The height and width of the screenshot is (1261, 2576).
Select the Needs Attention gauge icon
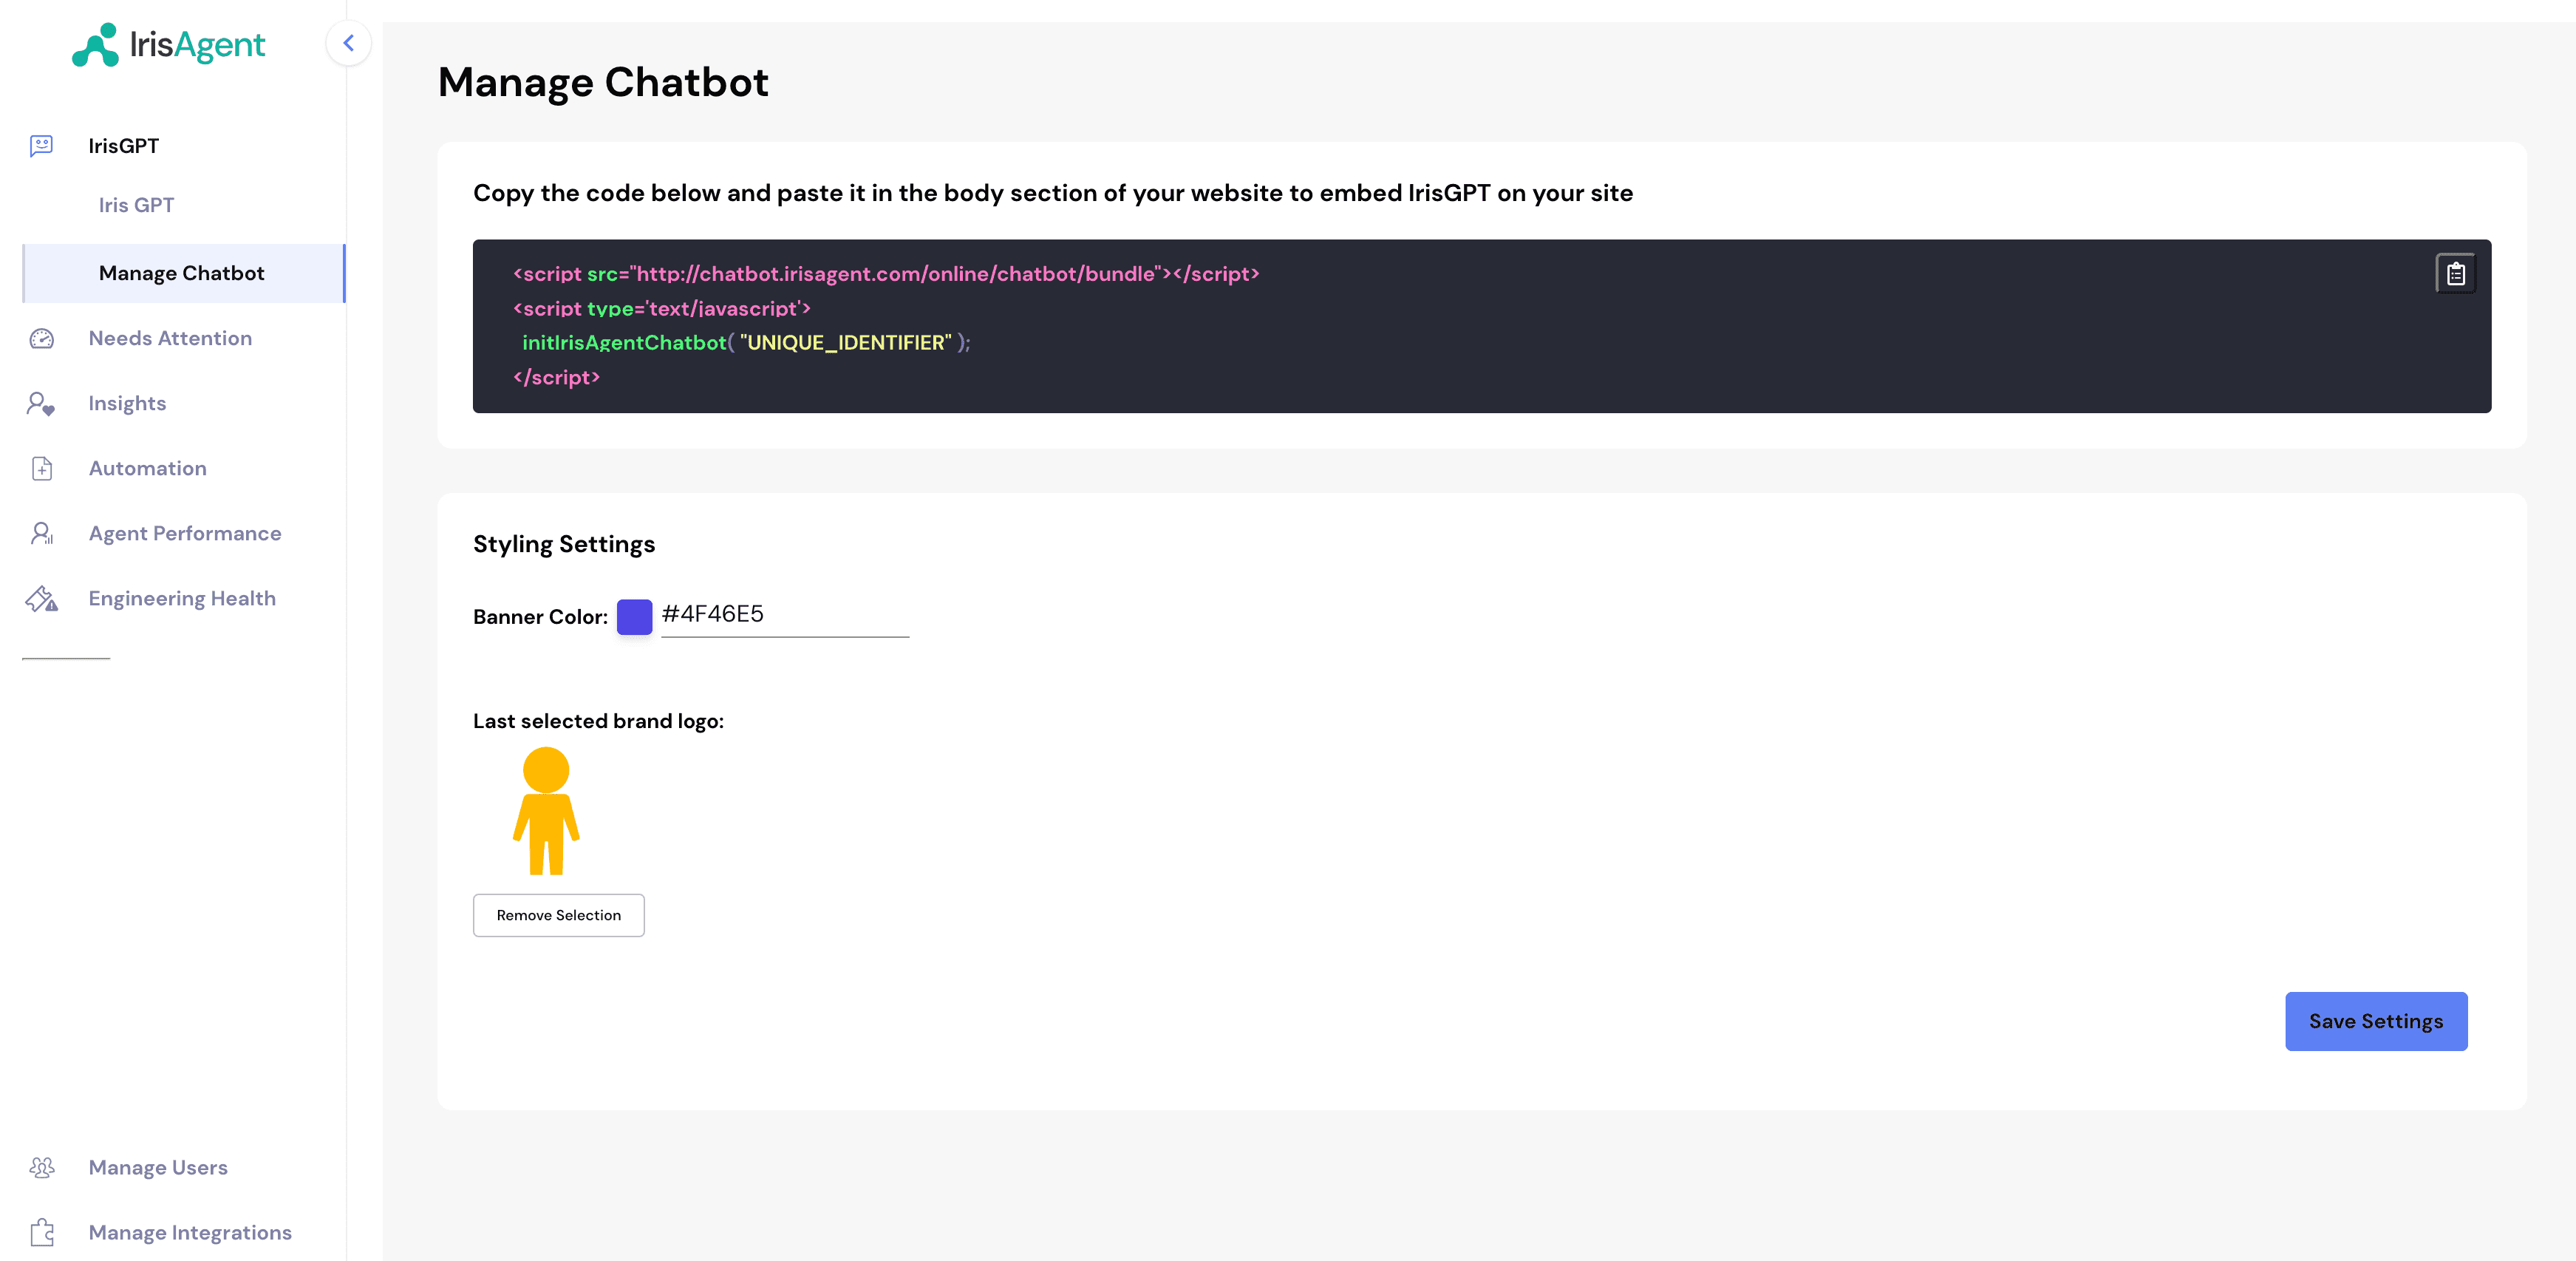pyautogui.click(x=41, y=338)
